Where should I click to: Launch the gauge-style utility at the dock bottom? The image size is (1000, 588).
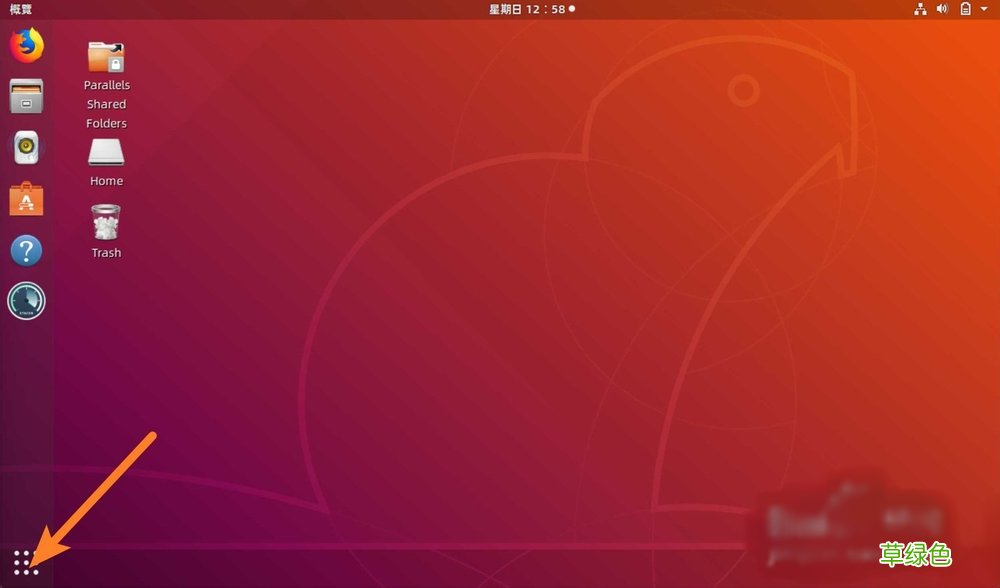pyautogui.click(x=25, y=301)
